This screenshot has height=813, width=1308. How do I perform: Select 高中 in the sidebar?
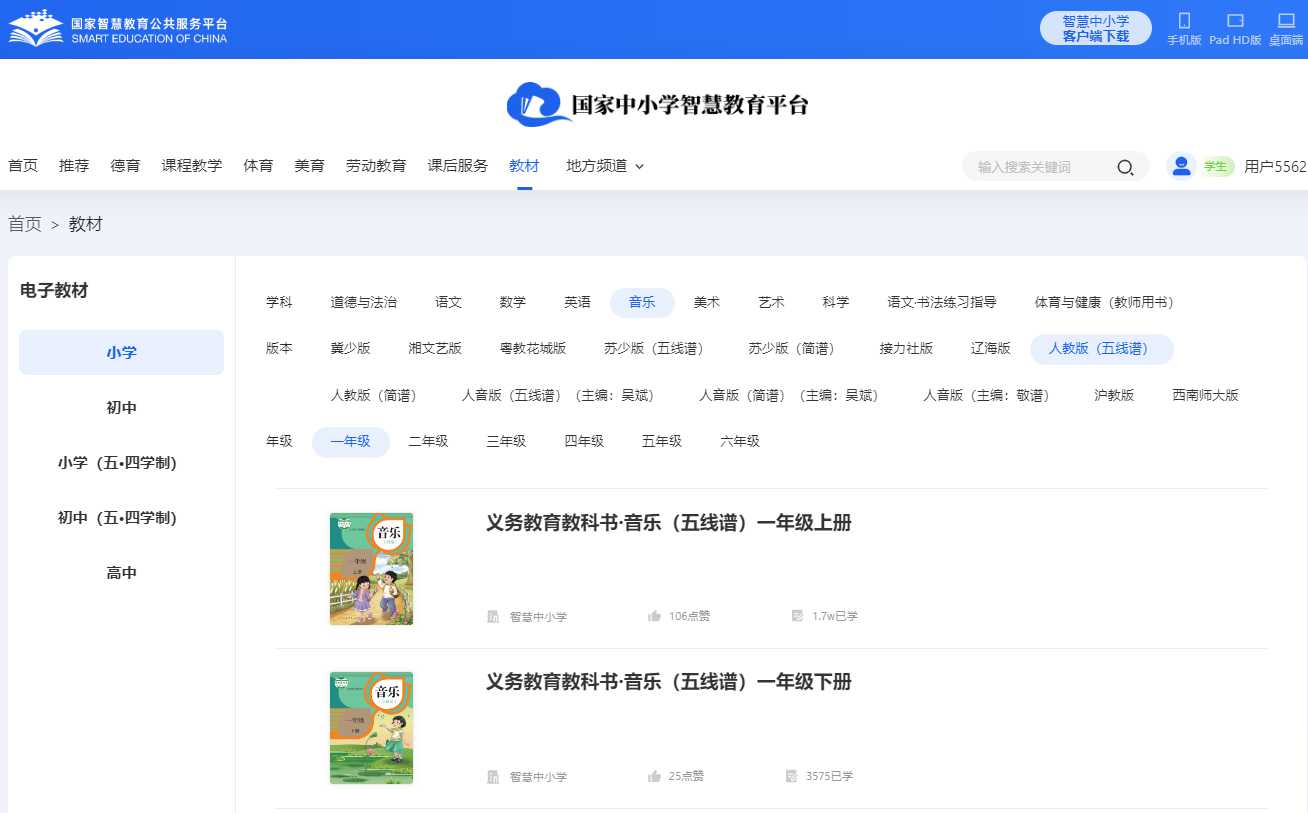point(121,573)
